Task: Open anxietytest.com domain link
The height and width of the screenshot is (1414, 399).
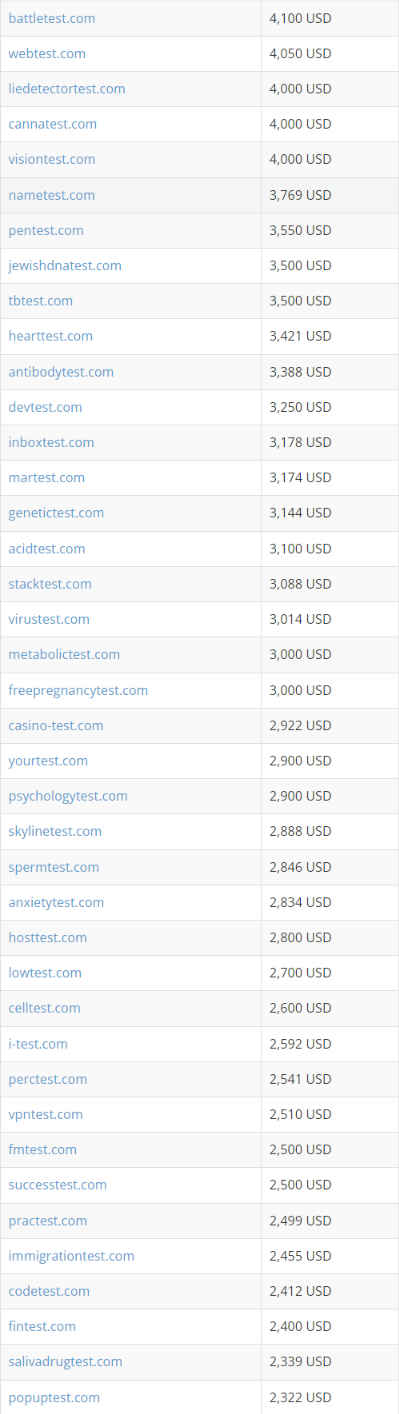Action: (x=56, y=902)
